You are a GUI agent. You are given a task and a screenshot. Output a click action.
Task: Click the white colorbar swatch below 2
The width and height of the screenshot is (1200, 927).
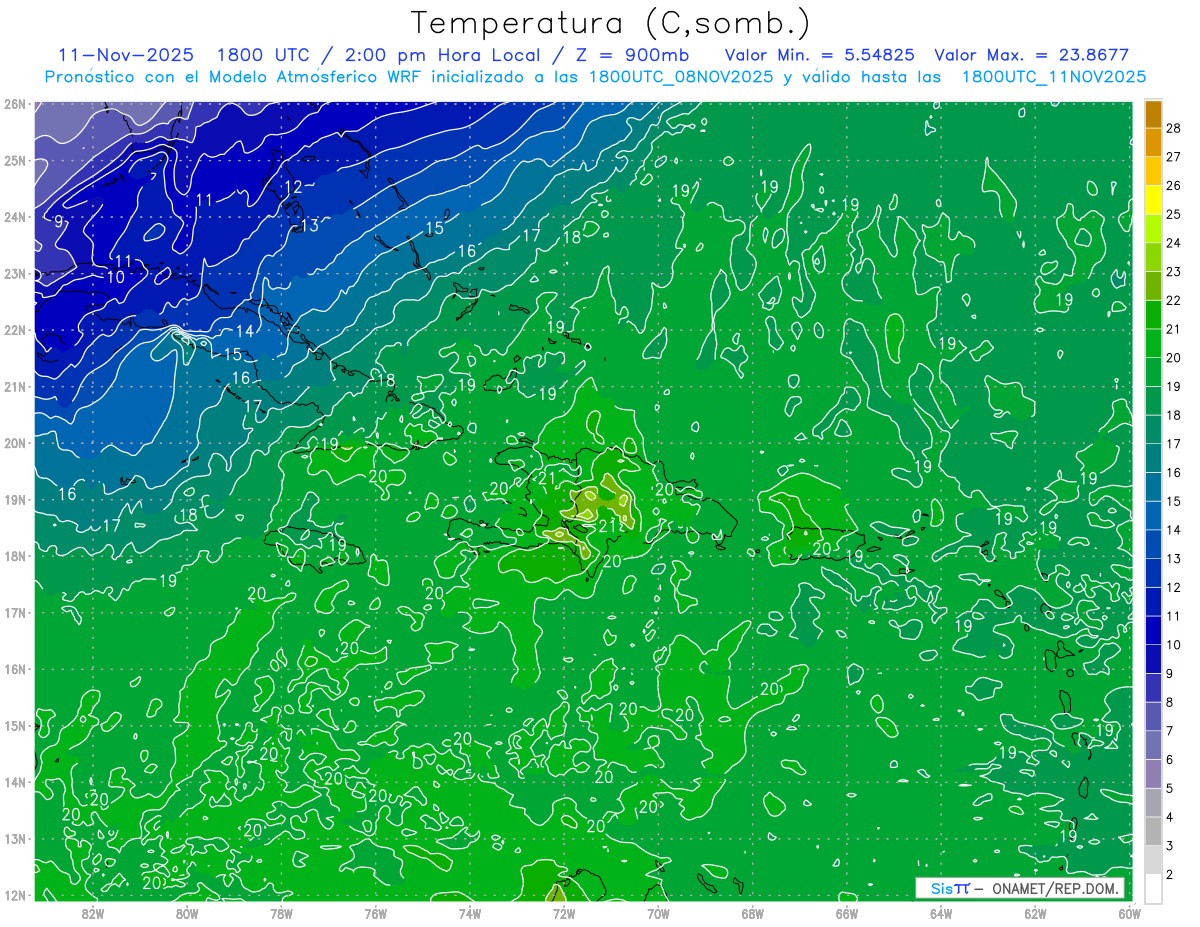(x=1153, y=887)
